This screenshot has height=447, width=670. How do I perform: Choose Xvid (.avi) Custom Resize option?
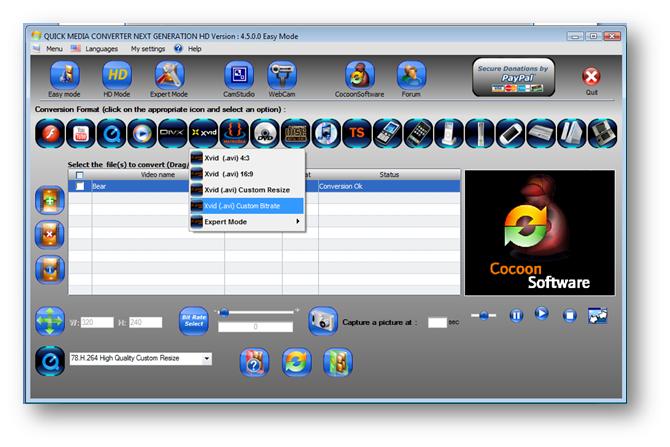coord(247,190)
